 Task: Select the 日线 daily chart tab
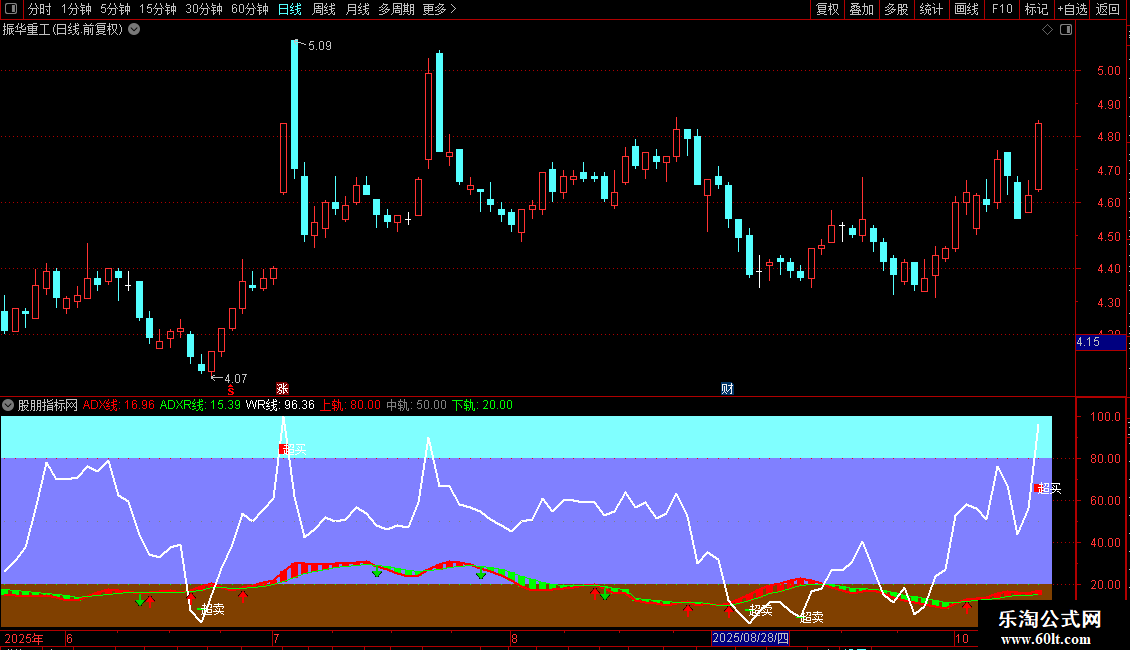tap(290, 9)
